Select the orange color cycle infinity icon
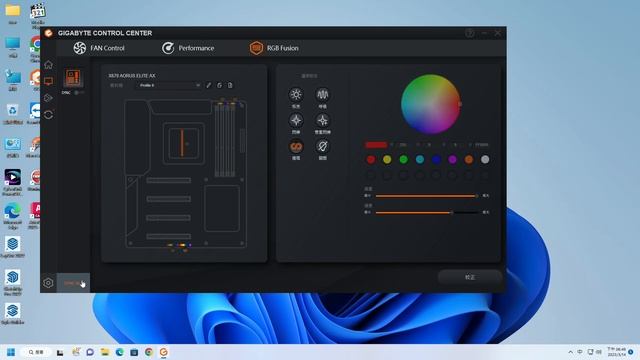640x360 pixels. click(296, 146)
